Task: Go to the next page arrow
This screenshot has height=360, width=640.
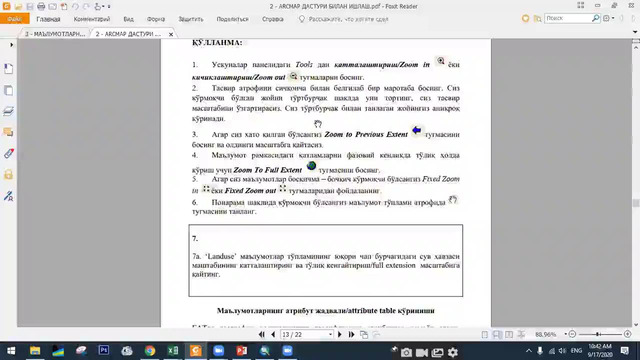Action: click(x=340, y=335)
